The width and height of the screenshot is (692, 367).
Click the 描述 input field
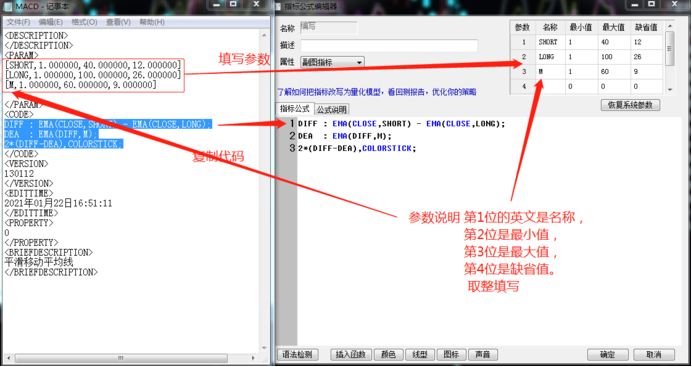pos(389,45)
